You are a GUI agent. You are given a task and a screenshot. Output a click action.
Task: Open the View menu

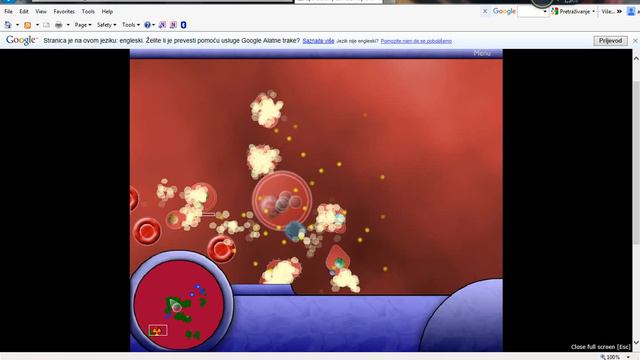coord(41,11)
